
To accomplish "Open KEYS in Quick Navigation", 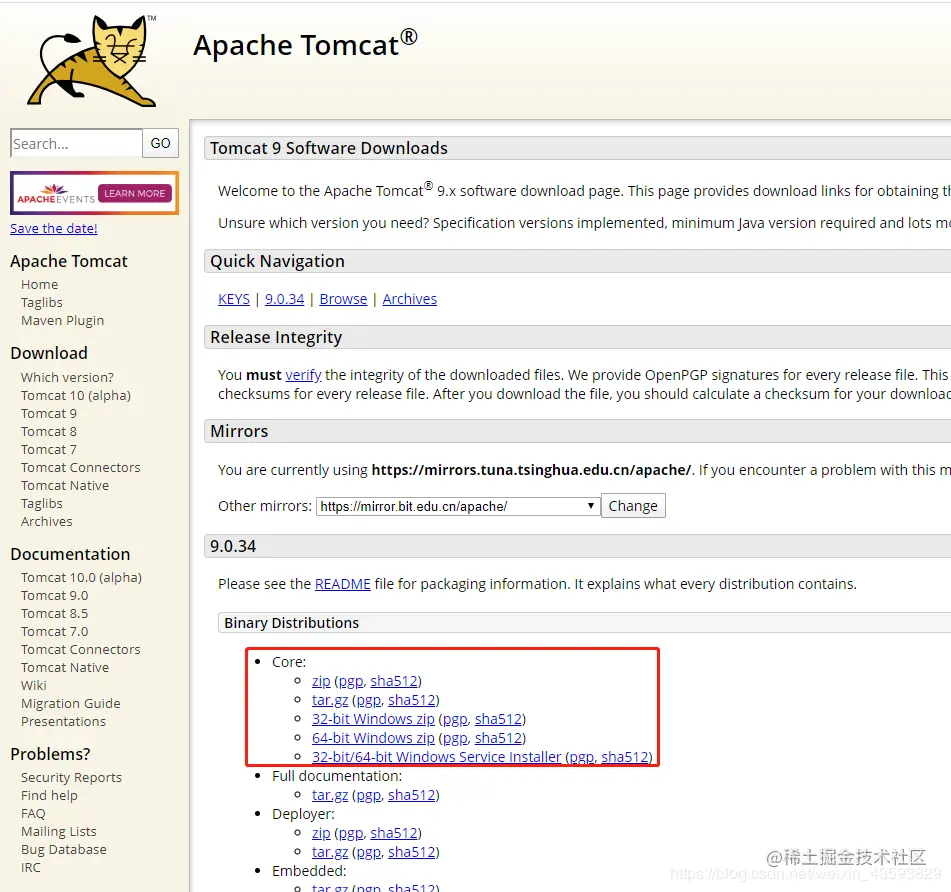I will tap(234, 299).
